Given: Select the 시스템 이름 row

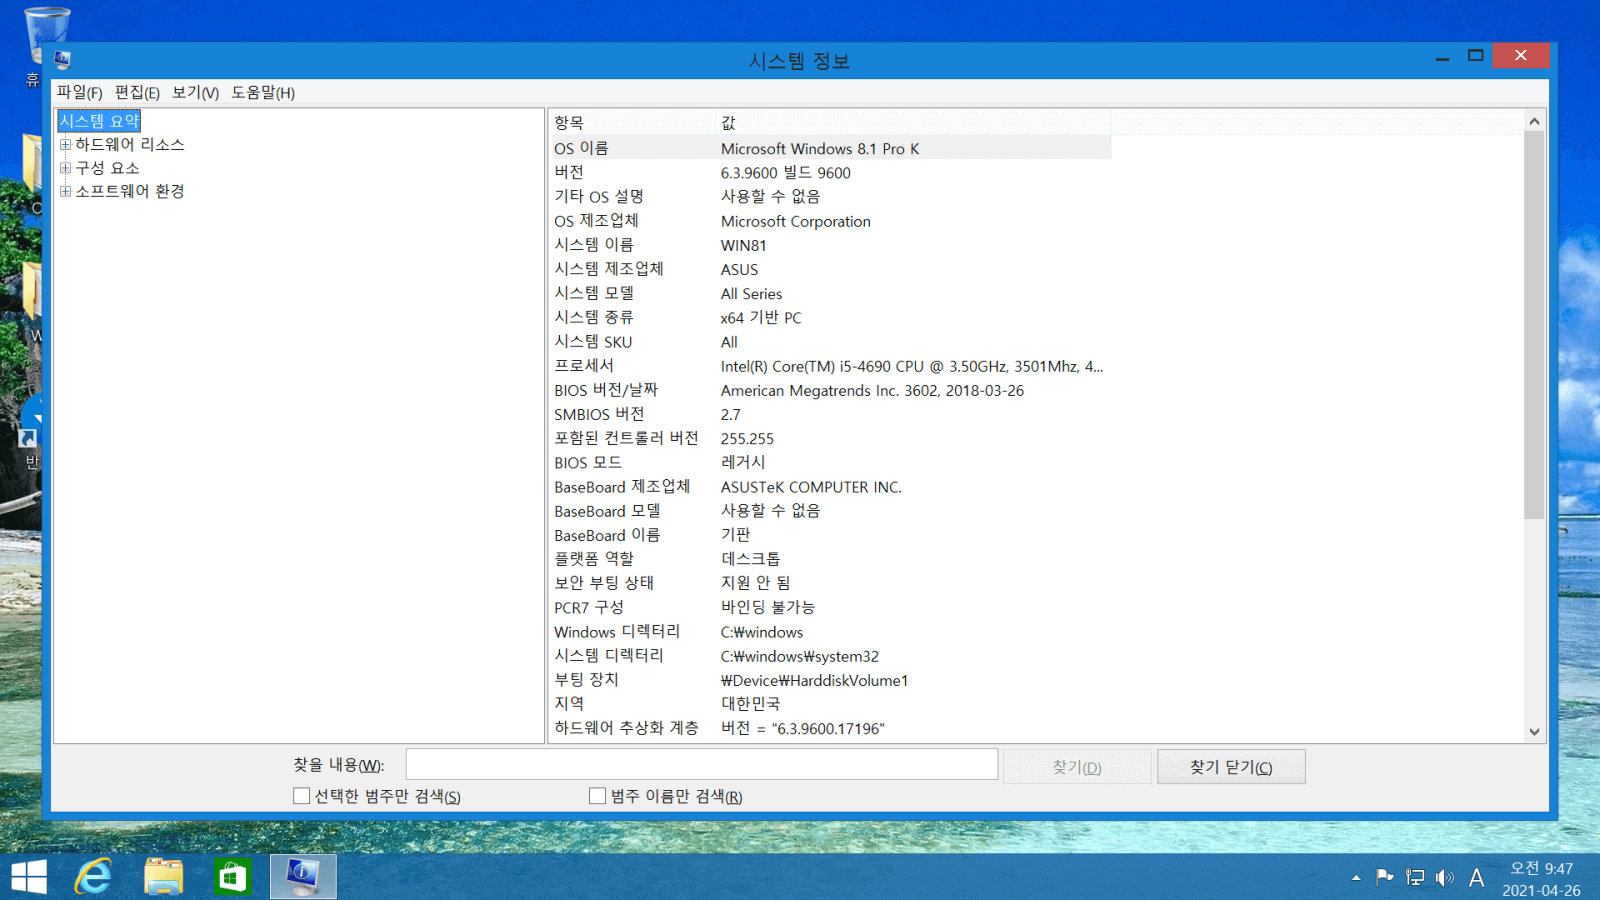Looking at the screenshot, I should (830, 245).
